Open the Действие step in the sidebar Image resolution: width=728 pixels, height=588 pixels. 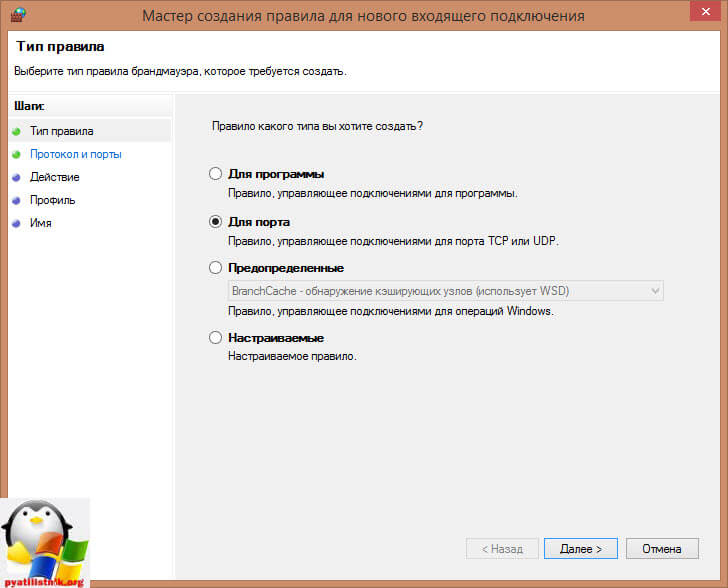click(55, 177)
